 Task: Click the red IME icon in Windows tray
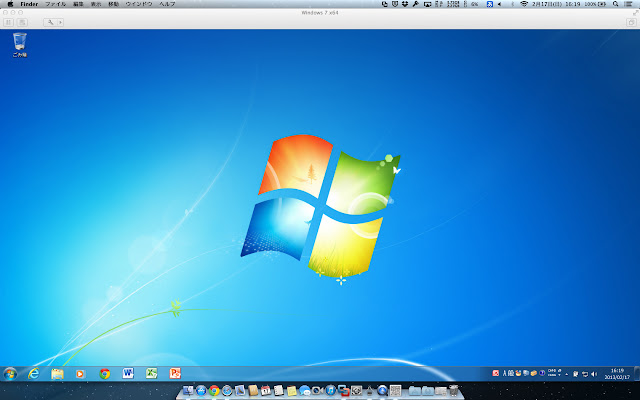tap(496, 373)
